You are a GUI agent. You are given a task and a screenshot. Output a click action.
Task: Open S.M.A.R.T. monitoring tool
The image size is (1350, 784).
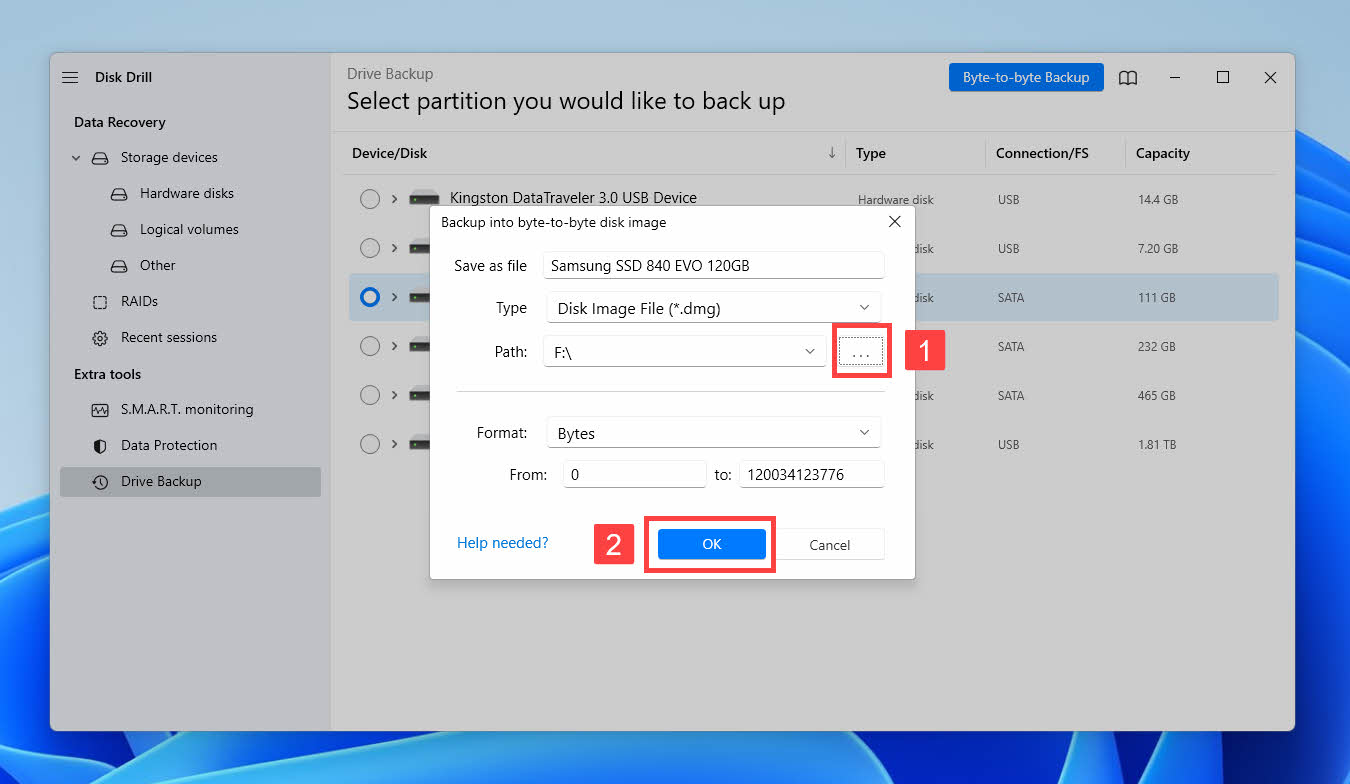tap(187, 410)
